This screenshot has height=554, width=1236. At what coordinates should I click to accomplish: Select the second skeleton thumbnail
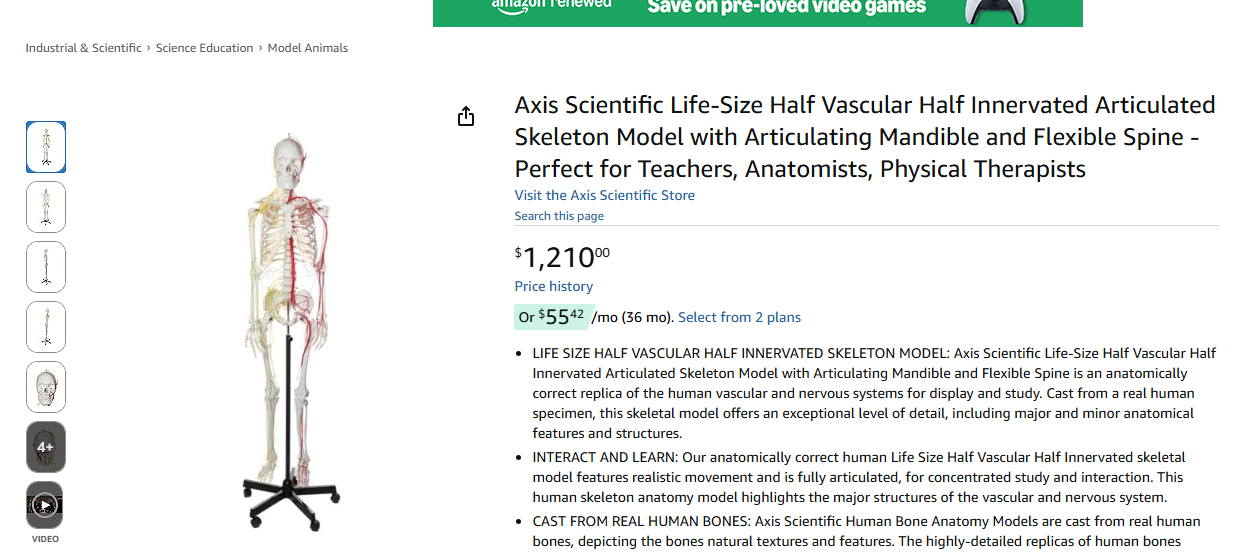[x=45, y=207]
